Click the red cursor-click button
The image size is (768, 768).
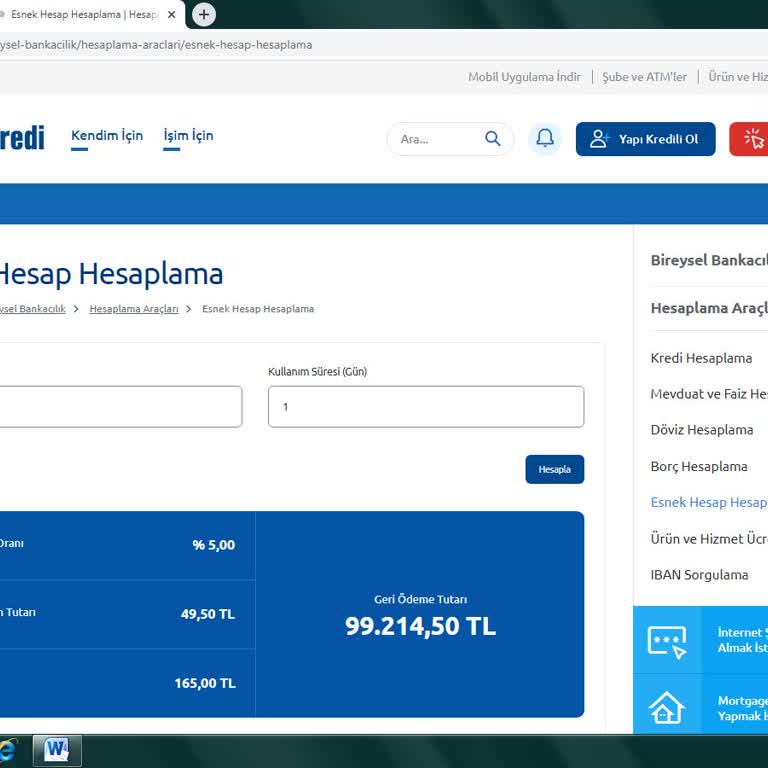click(749, 139)
